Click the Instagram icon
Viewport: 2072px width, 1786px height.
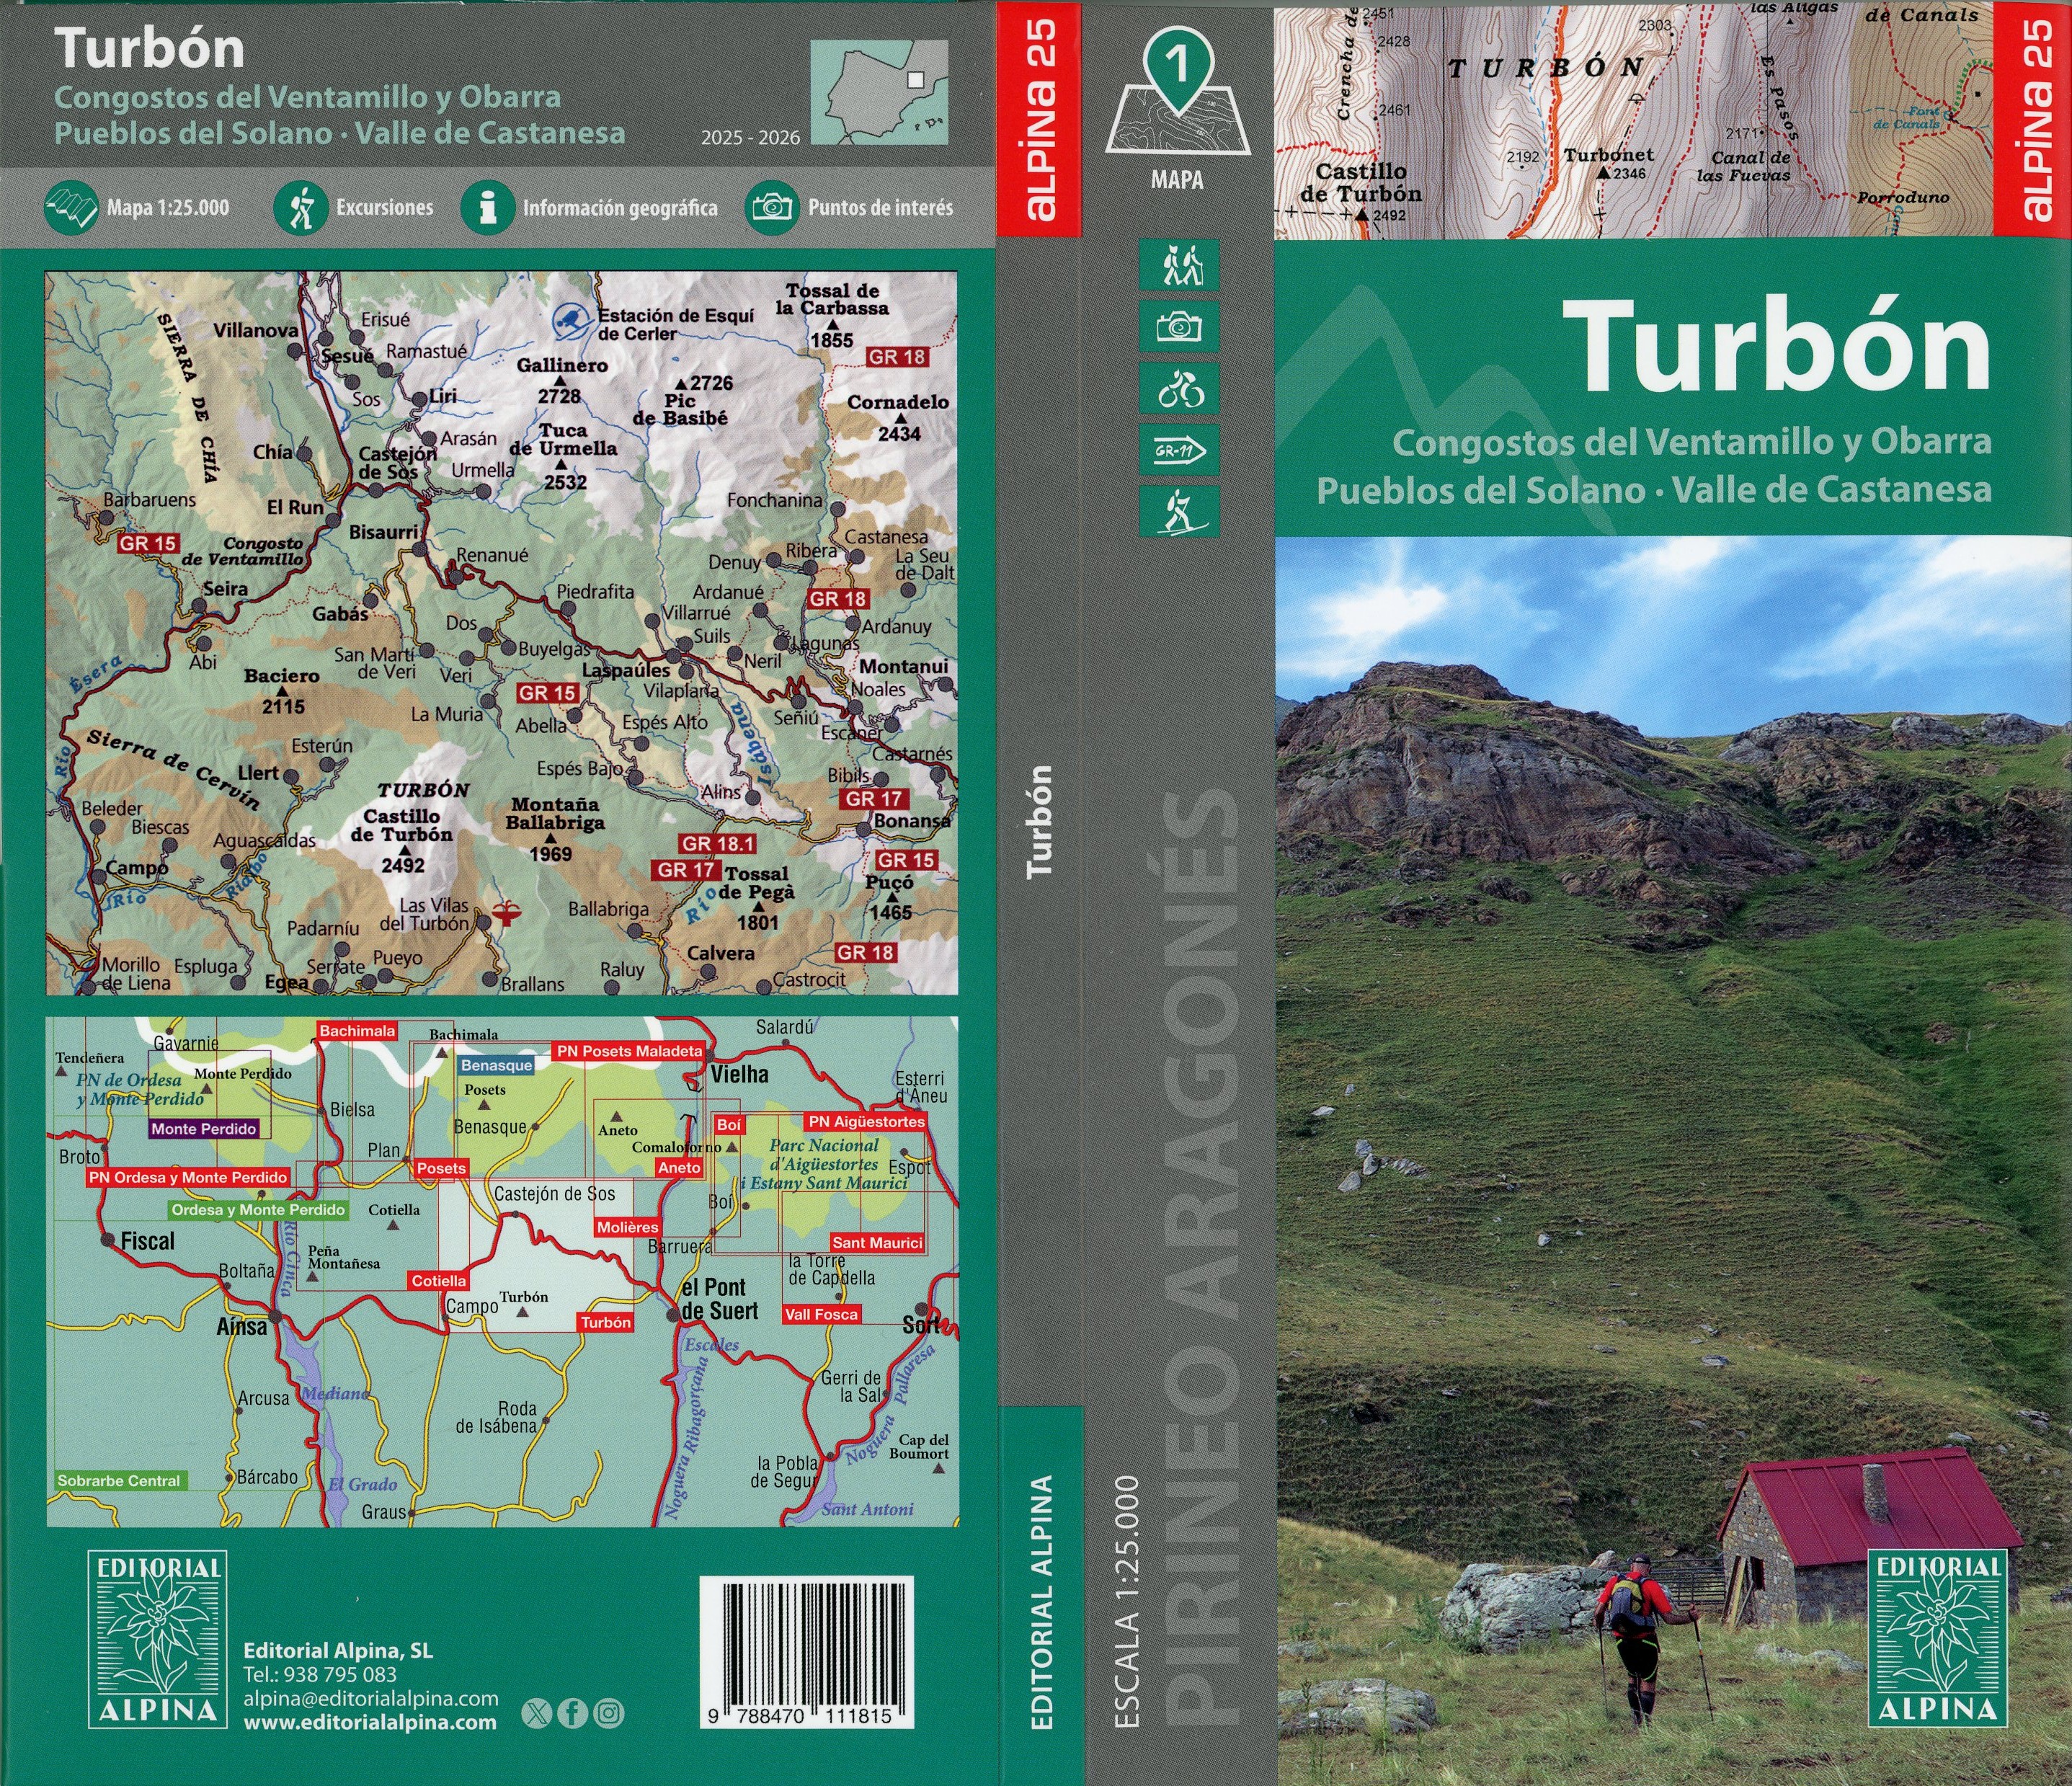pos(608,1714)
